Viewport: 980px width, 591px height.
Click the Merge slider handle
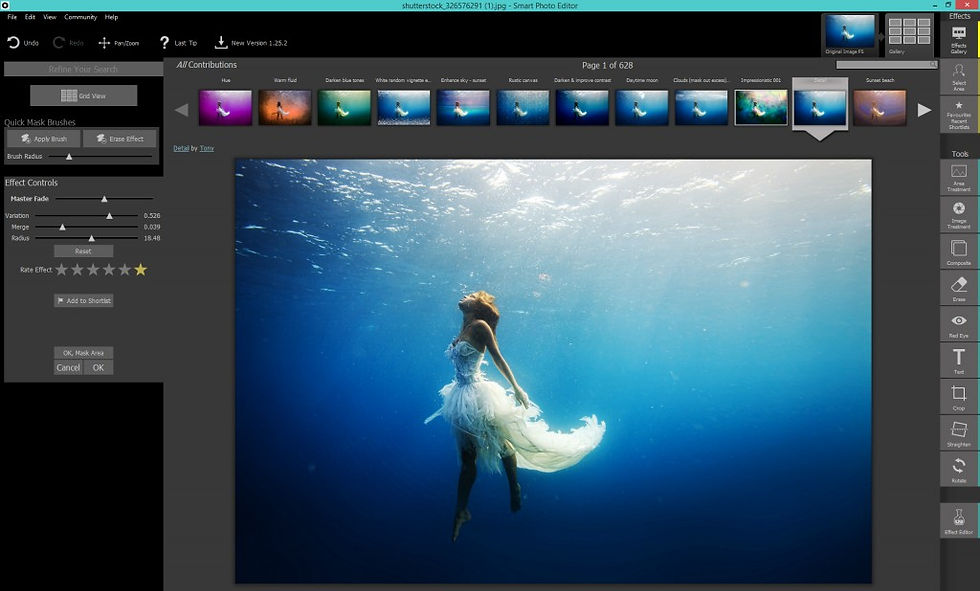point(62,227)
